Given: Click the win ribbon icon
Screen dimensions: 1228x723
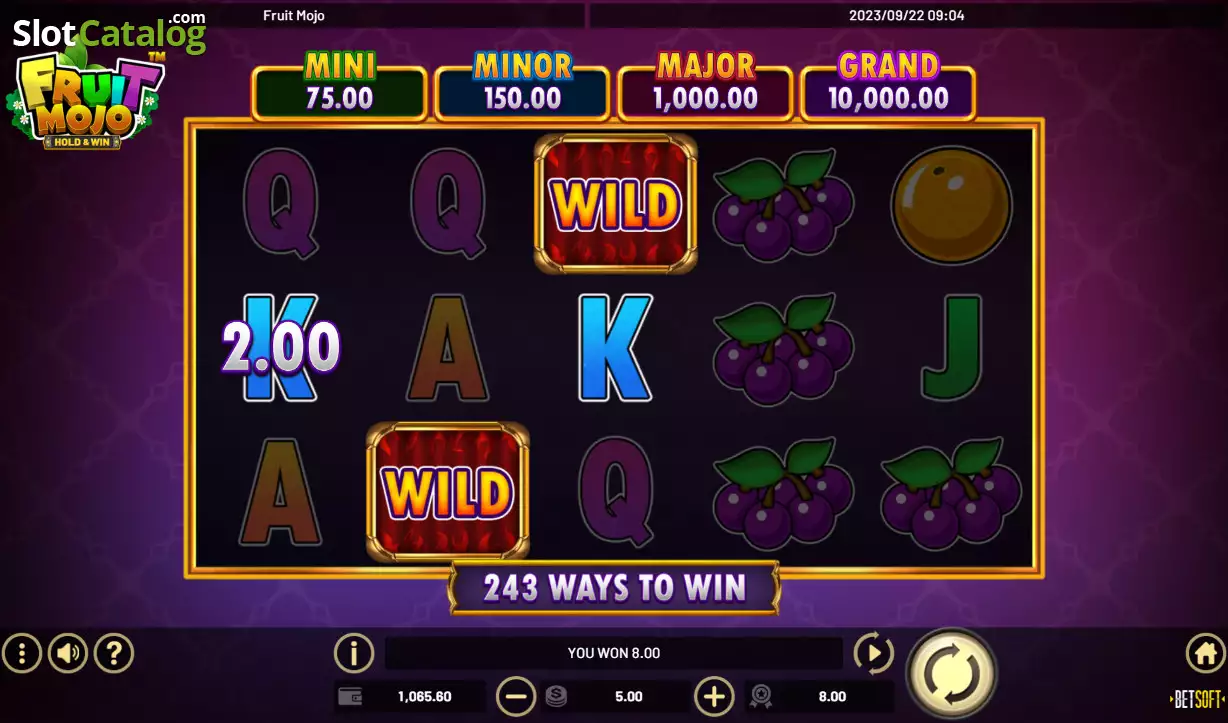Looking at the screenshot, I should click(760, 697).
